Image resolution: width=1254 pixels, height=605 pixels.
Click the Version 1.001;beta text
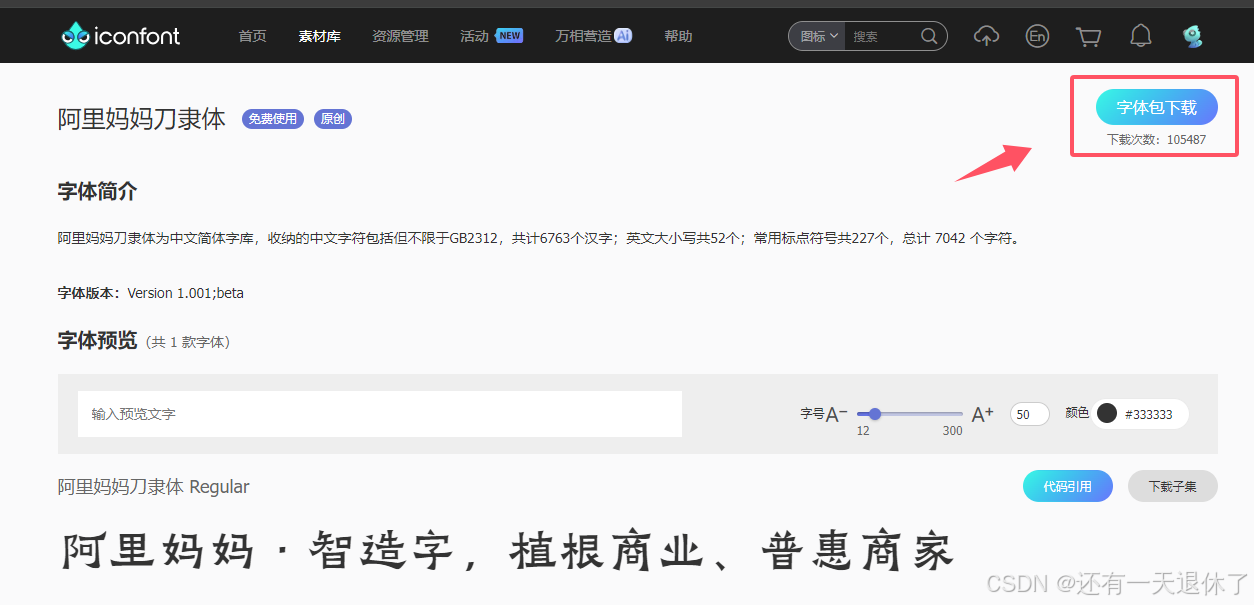point(186,293)
